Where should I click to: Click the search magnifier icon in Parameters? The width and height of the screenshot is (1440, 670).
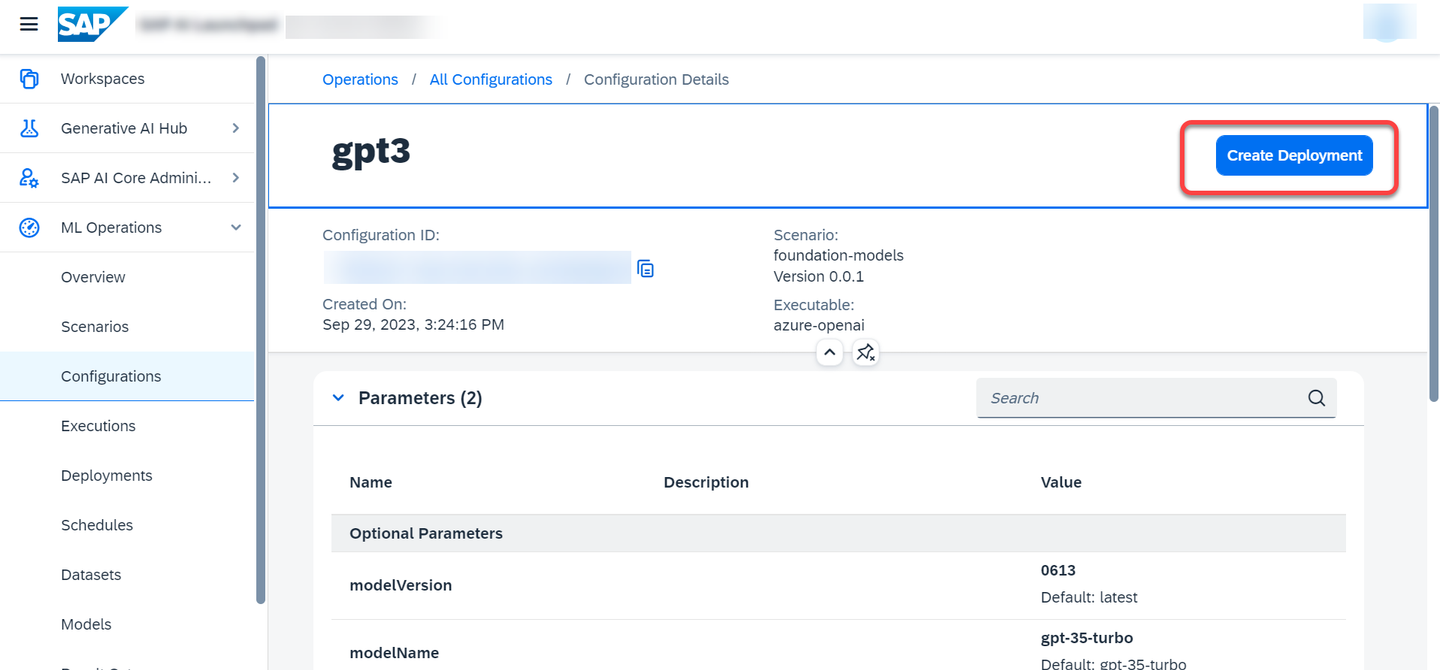pos(1316,398)
